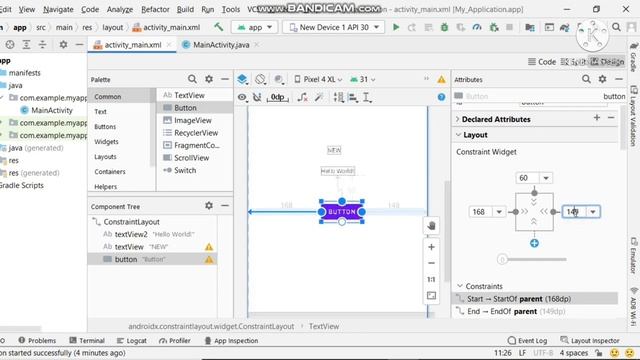
Task: Open Palette settings gear
Action: click(x=209, y=79)
